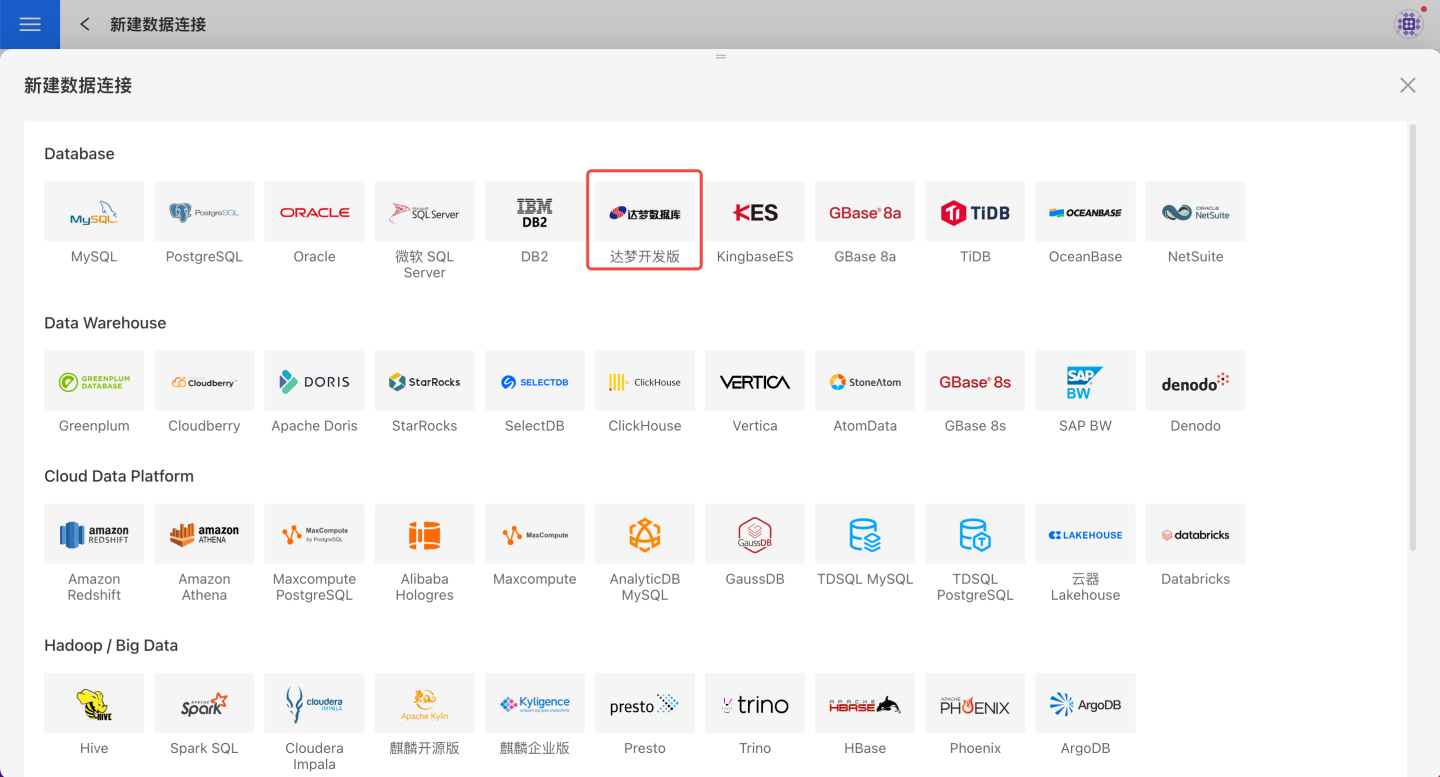Pick the IBM DB2 connector
This screenshot has width=1440, height=777.
534,212
